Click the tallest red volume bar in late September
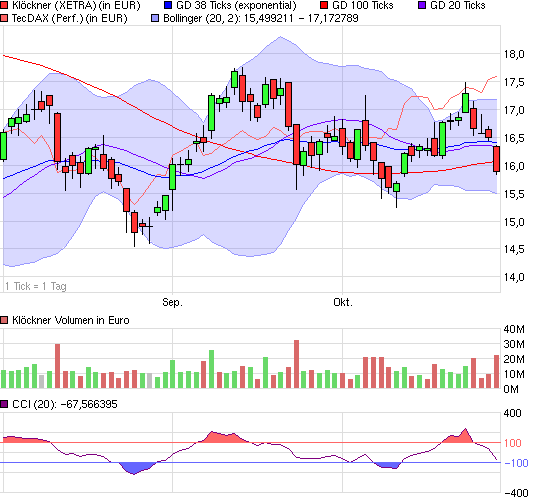The image size is (537, 499). pyautogui.click(x=297, y=364)
